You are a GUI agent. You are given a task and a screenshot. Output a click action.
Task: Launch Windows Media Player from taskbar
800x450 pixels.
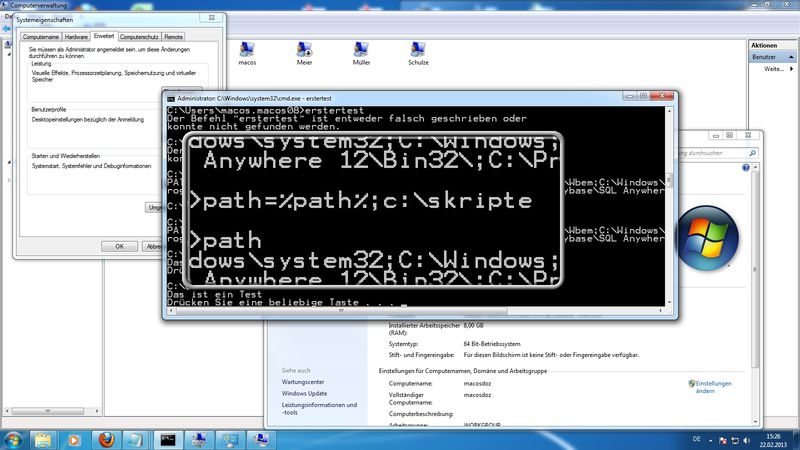point(76,438)
